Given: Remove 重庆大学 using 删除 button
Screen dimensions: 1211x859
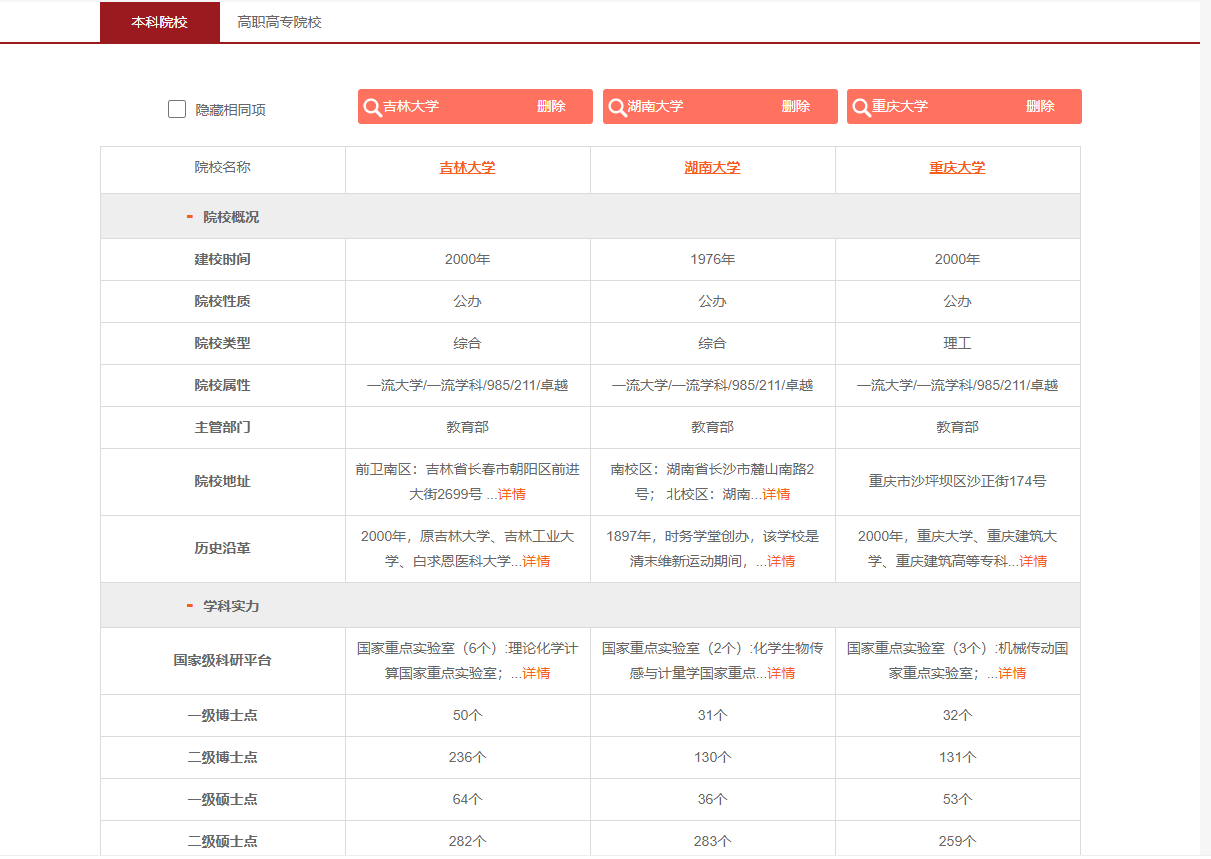Looking at the screenshot, I should click(x=1040, y=106).
